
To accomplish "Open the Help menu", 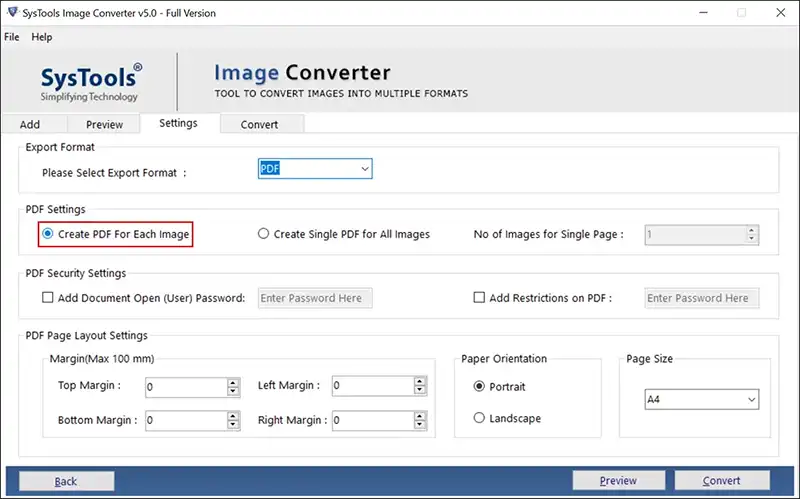I will click(41, 37).
